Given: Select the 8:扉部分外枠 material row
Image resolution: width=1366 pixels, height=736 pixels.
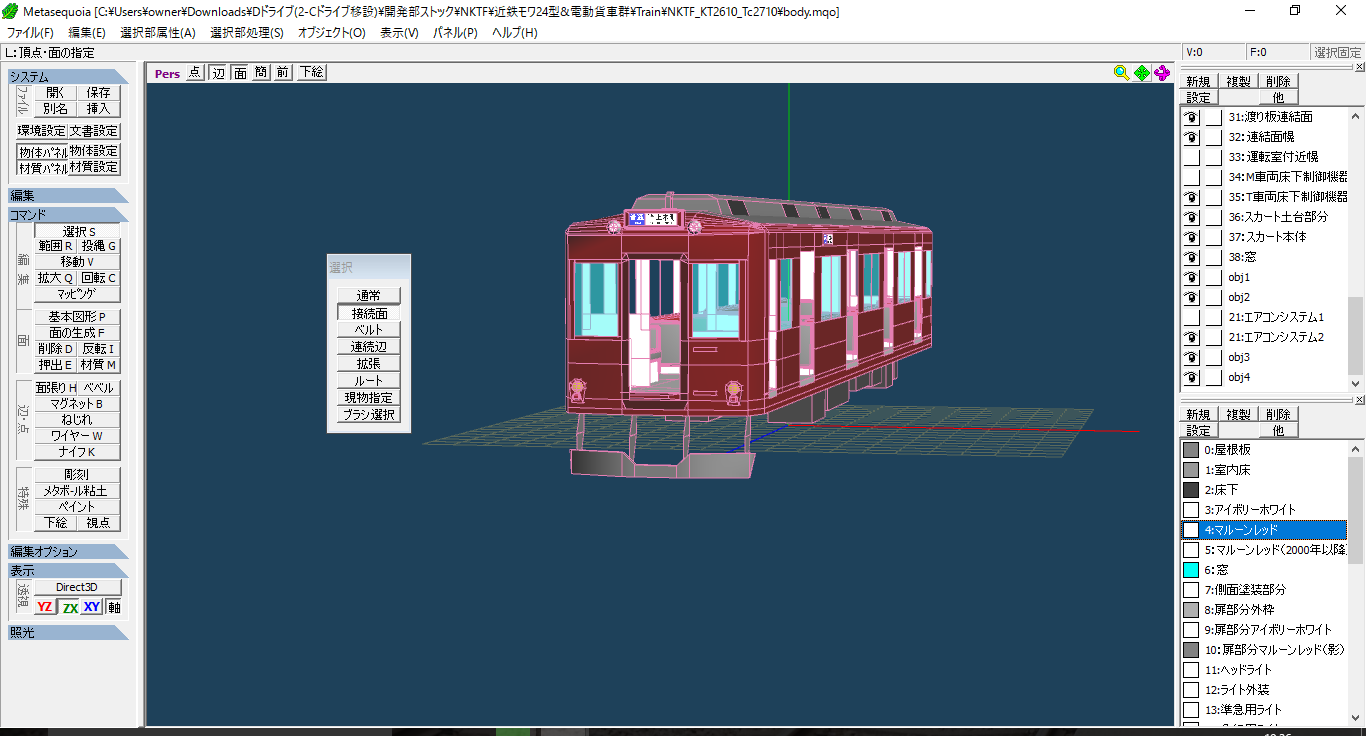Looking at the screenshot, I should pos(1264,610).
